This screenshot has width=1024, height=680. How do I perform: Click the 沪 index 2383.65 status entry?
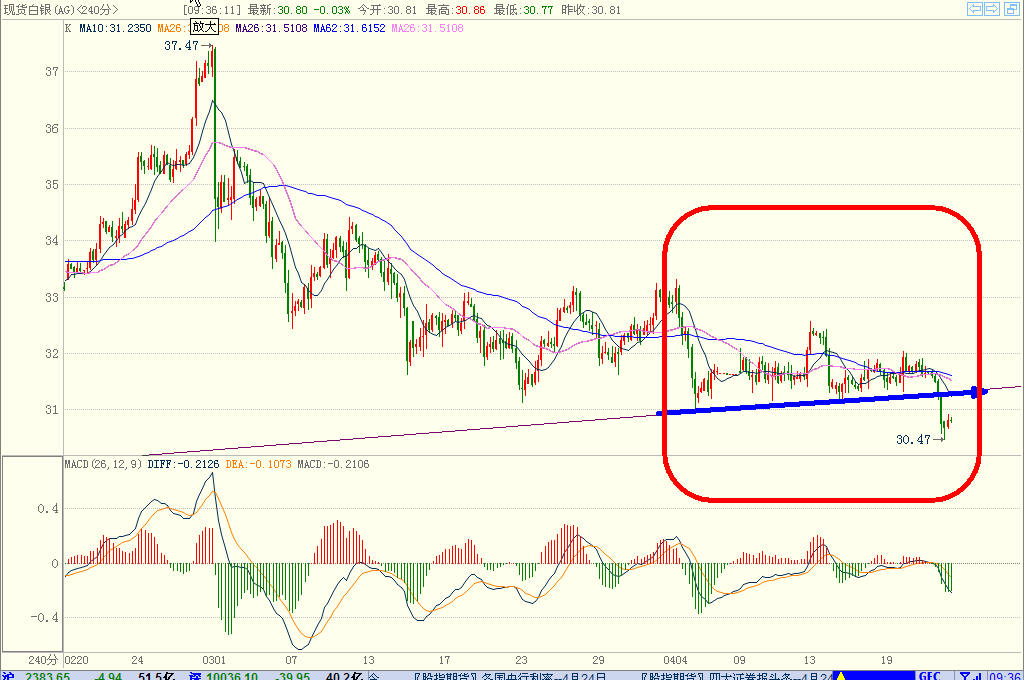point(36,675)
